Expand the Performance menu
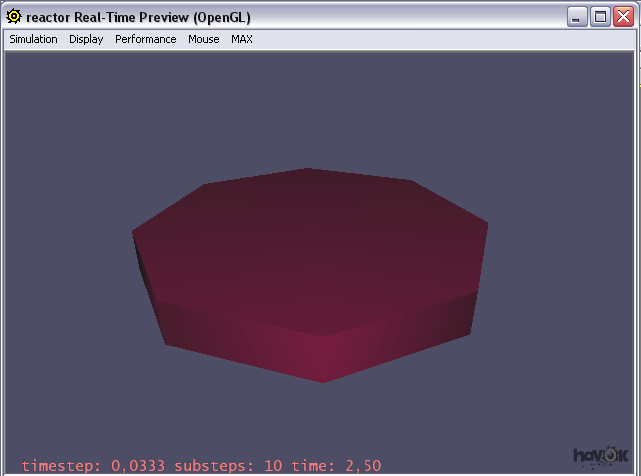 145,39
